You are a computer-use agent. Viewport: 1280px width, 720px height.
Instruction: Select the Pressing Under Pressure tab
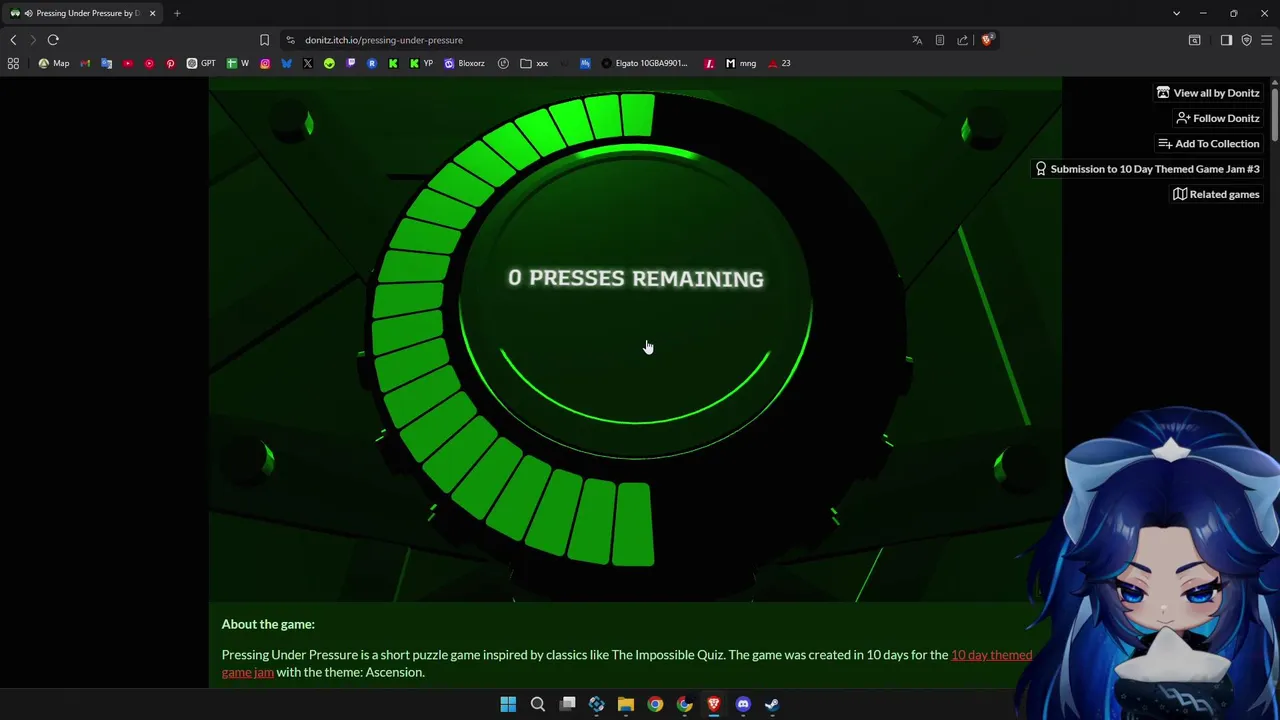(x=82, y=13)
